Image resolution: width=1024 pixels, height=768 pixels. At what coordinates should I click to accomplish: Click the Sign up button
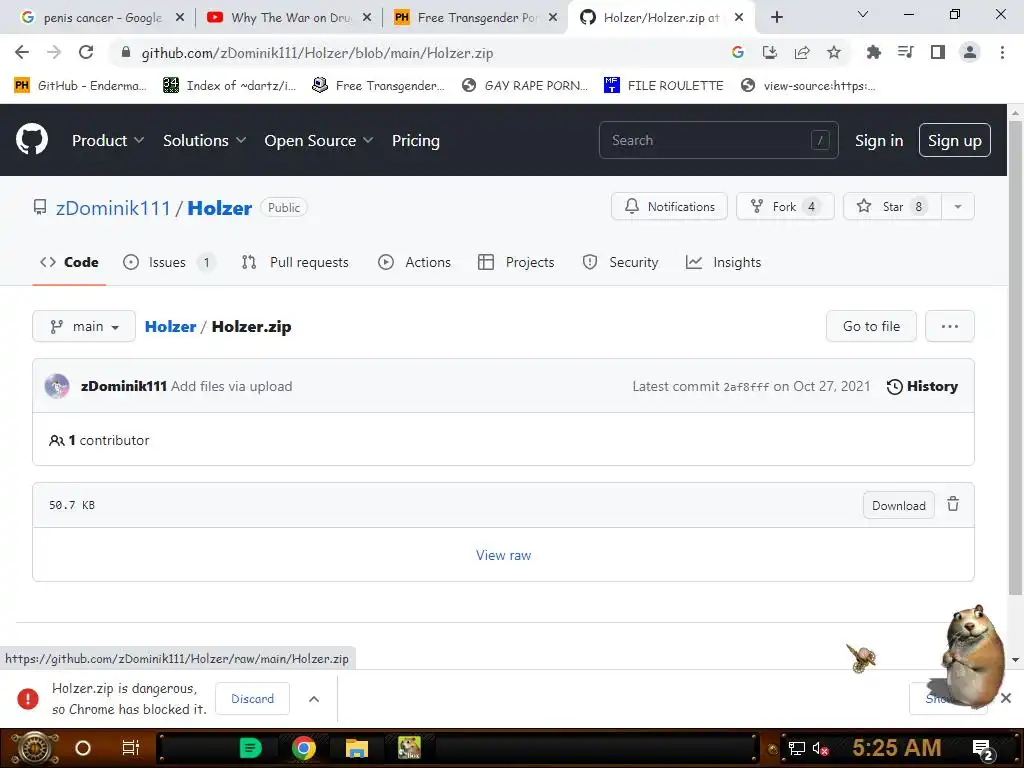(955, 140)
